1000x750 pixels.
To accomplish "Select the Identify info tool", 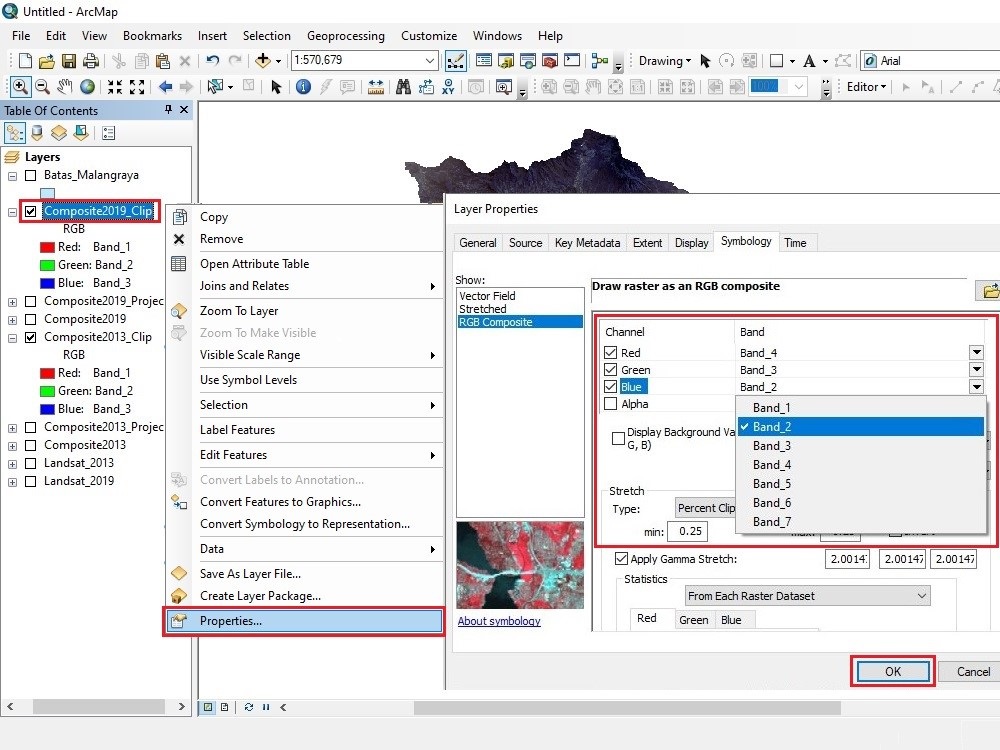I will pyautogui.click(x=304, y=86).
